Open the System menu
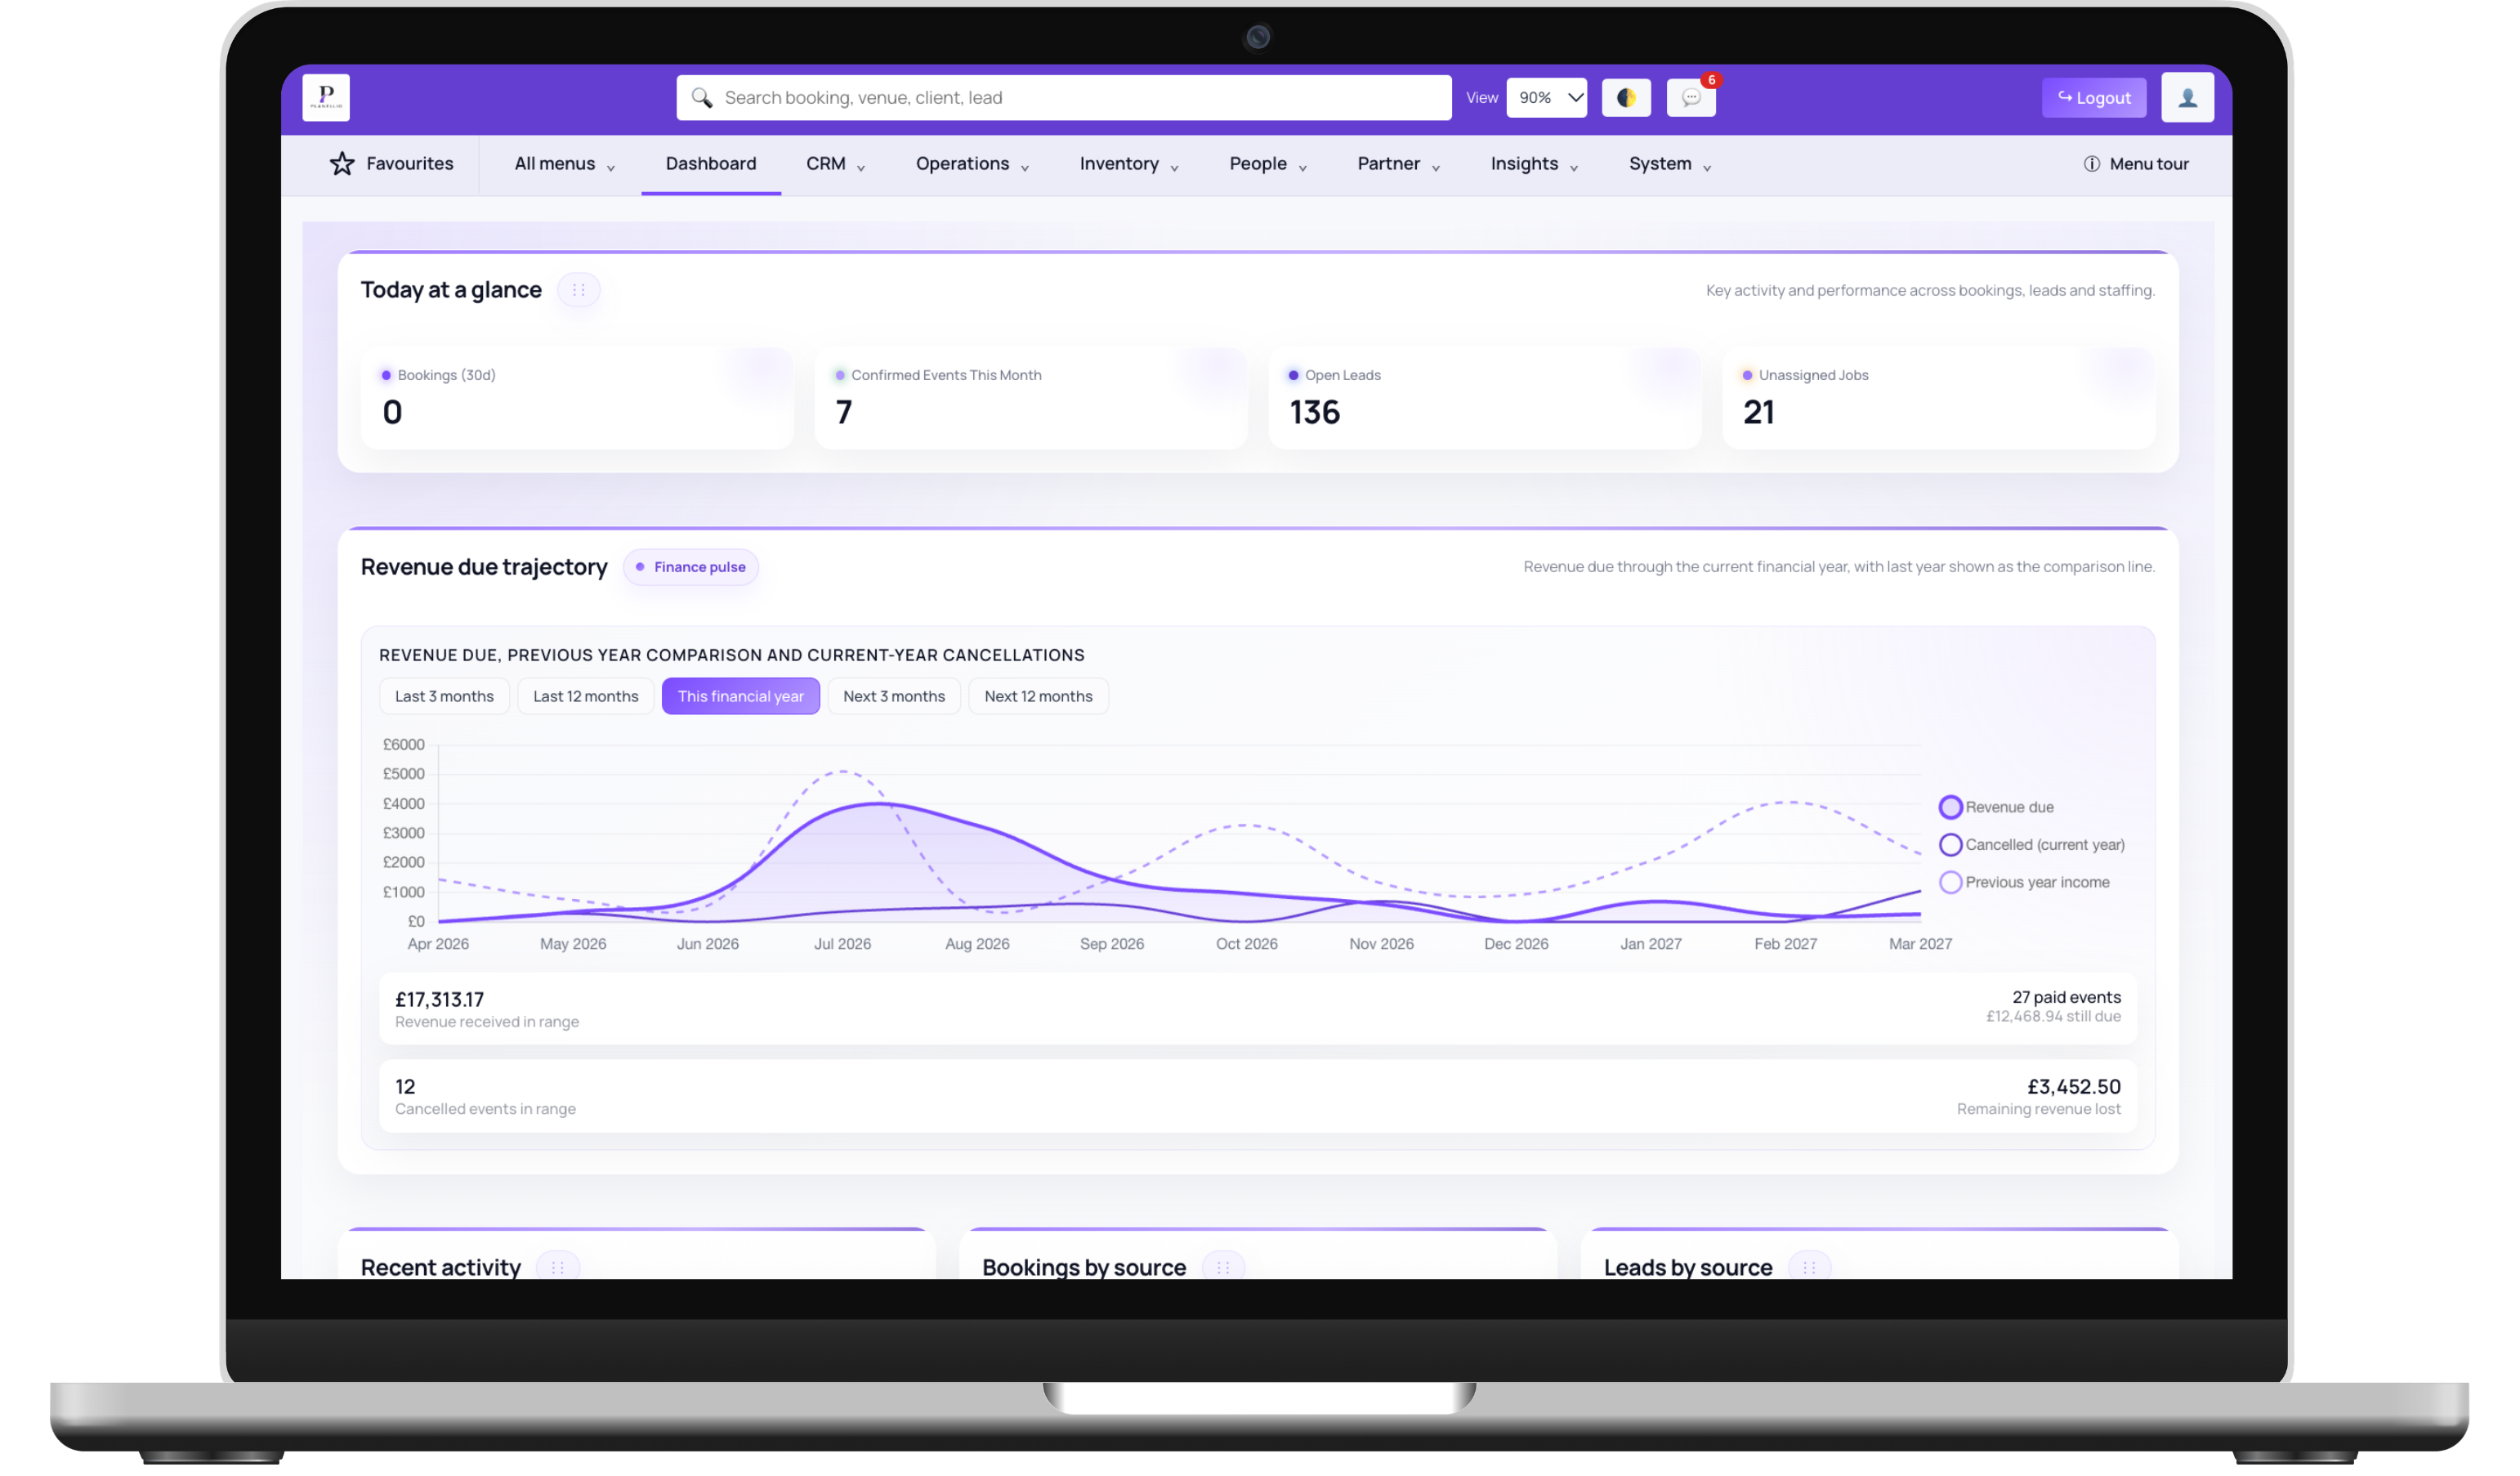The height and width of the screenshot is (1476, 2520). [x=1670, y=164]
